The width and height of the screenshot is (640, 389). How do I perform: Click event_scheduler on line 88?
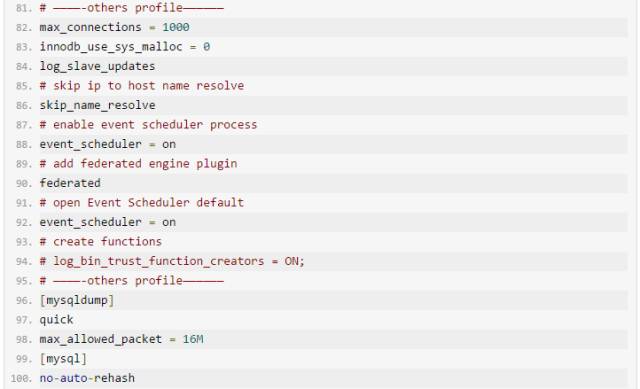[90, 144]
